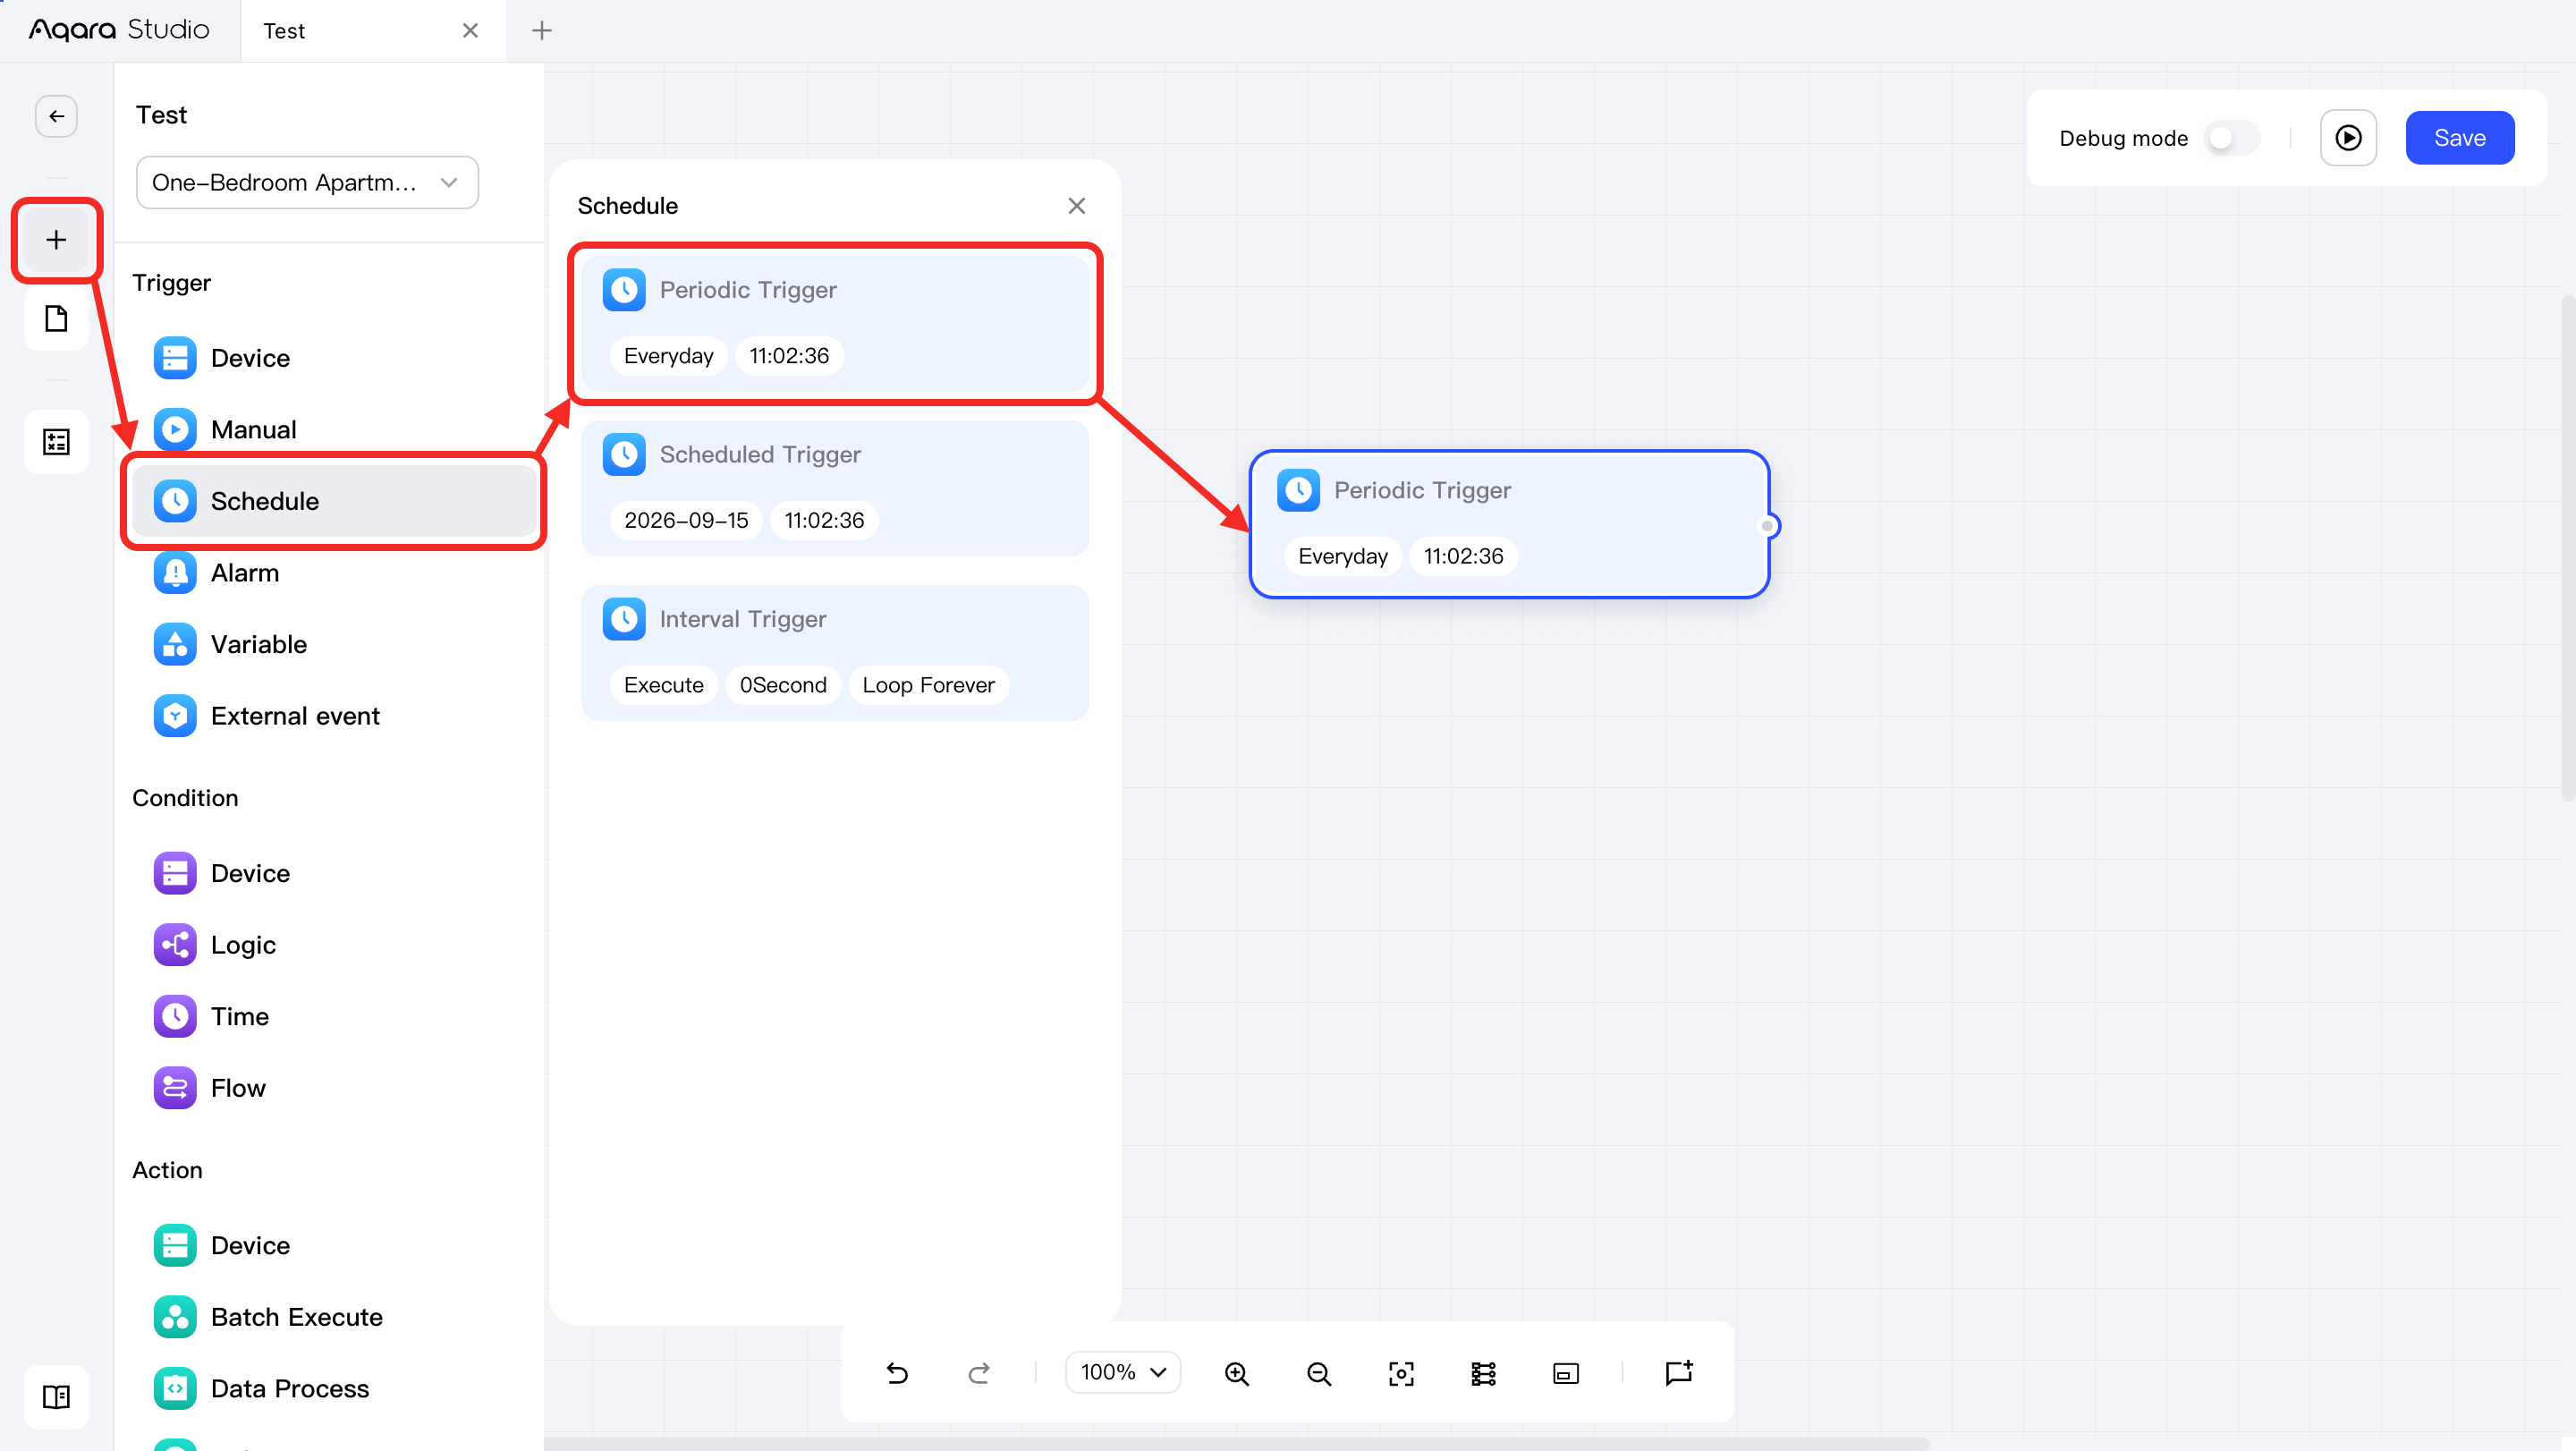2576x1451 pixels.
Task: Click the Save button
Action: [2459, 138]
